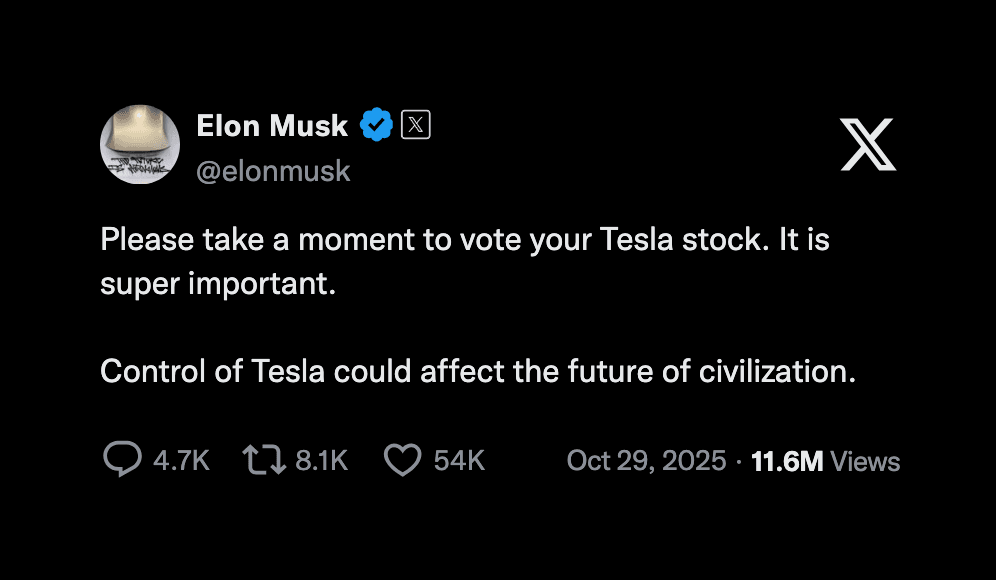This screenshot has height=580, width=996.
Task: Open replies with the speech bubble icon
Action: point(122,459)
